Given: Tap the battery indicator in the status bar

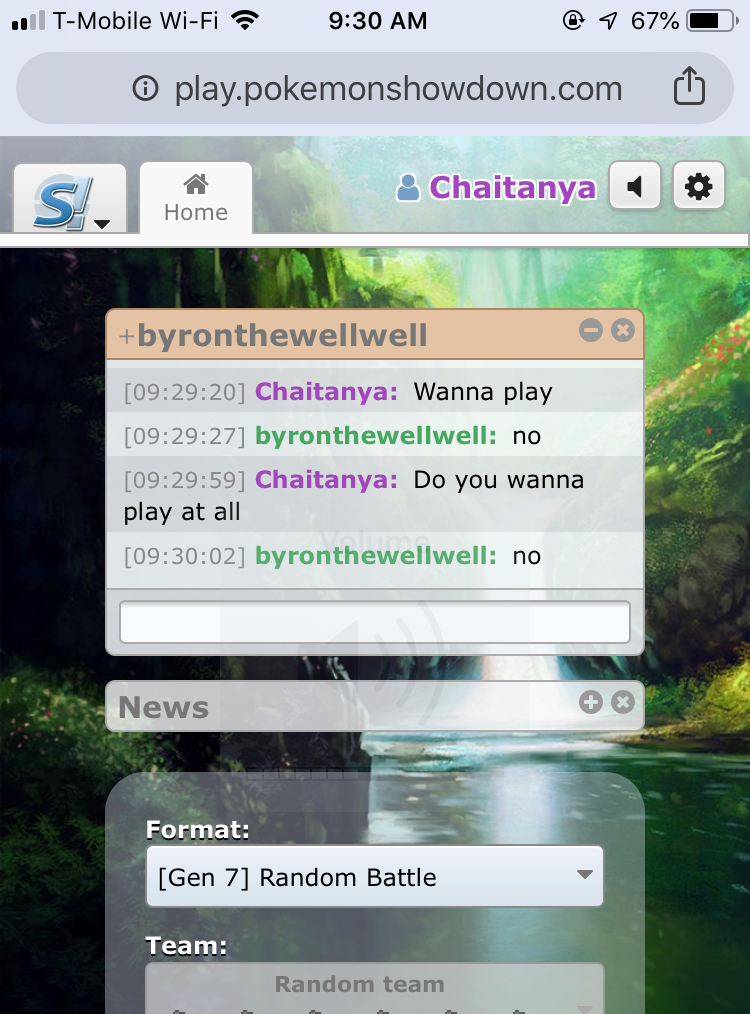Looking at the screenshot, I should point(712,21).
